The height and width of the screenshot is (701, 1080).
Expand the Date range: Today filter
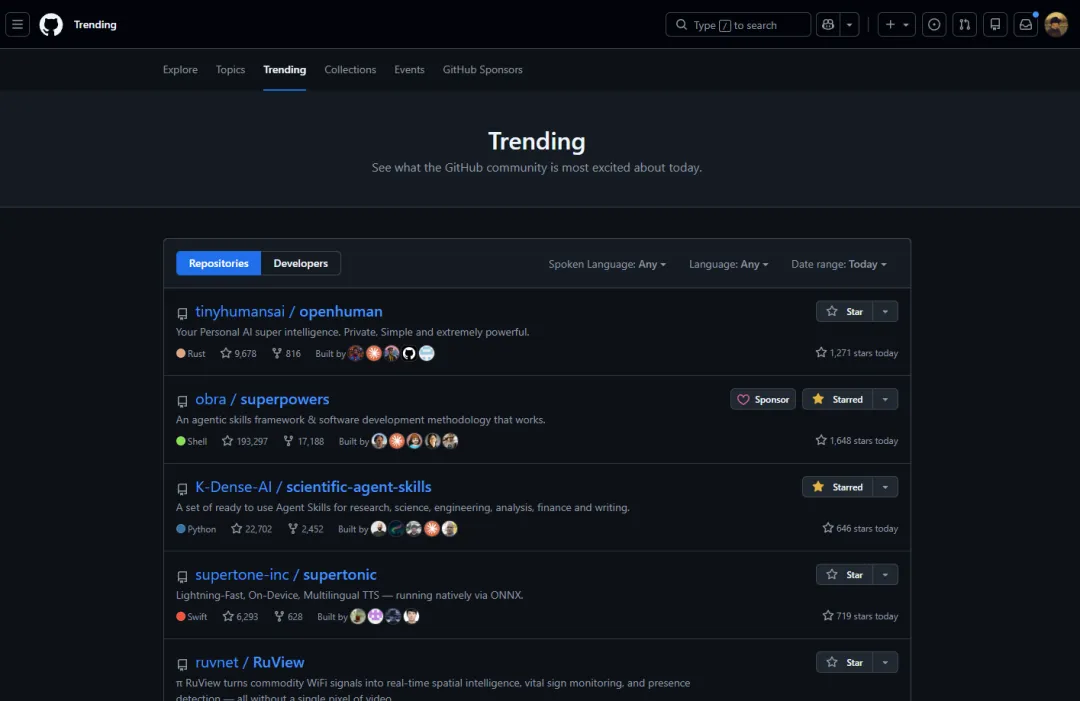[839, 264]
